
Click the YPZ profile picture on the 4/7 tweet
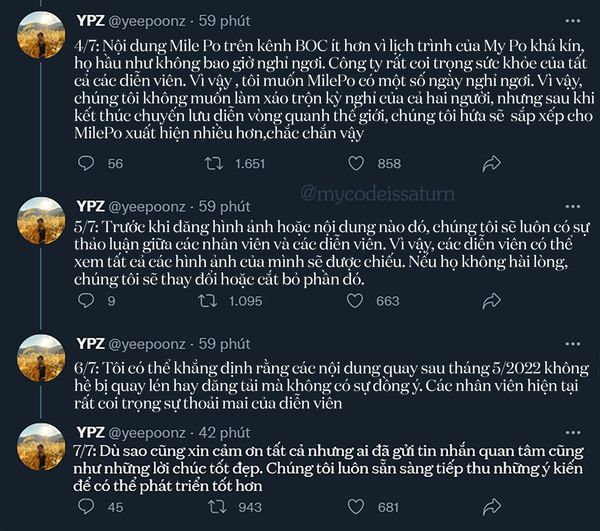coord(42,38)
